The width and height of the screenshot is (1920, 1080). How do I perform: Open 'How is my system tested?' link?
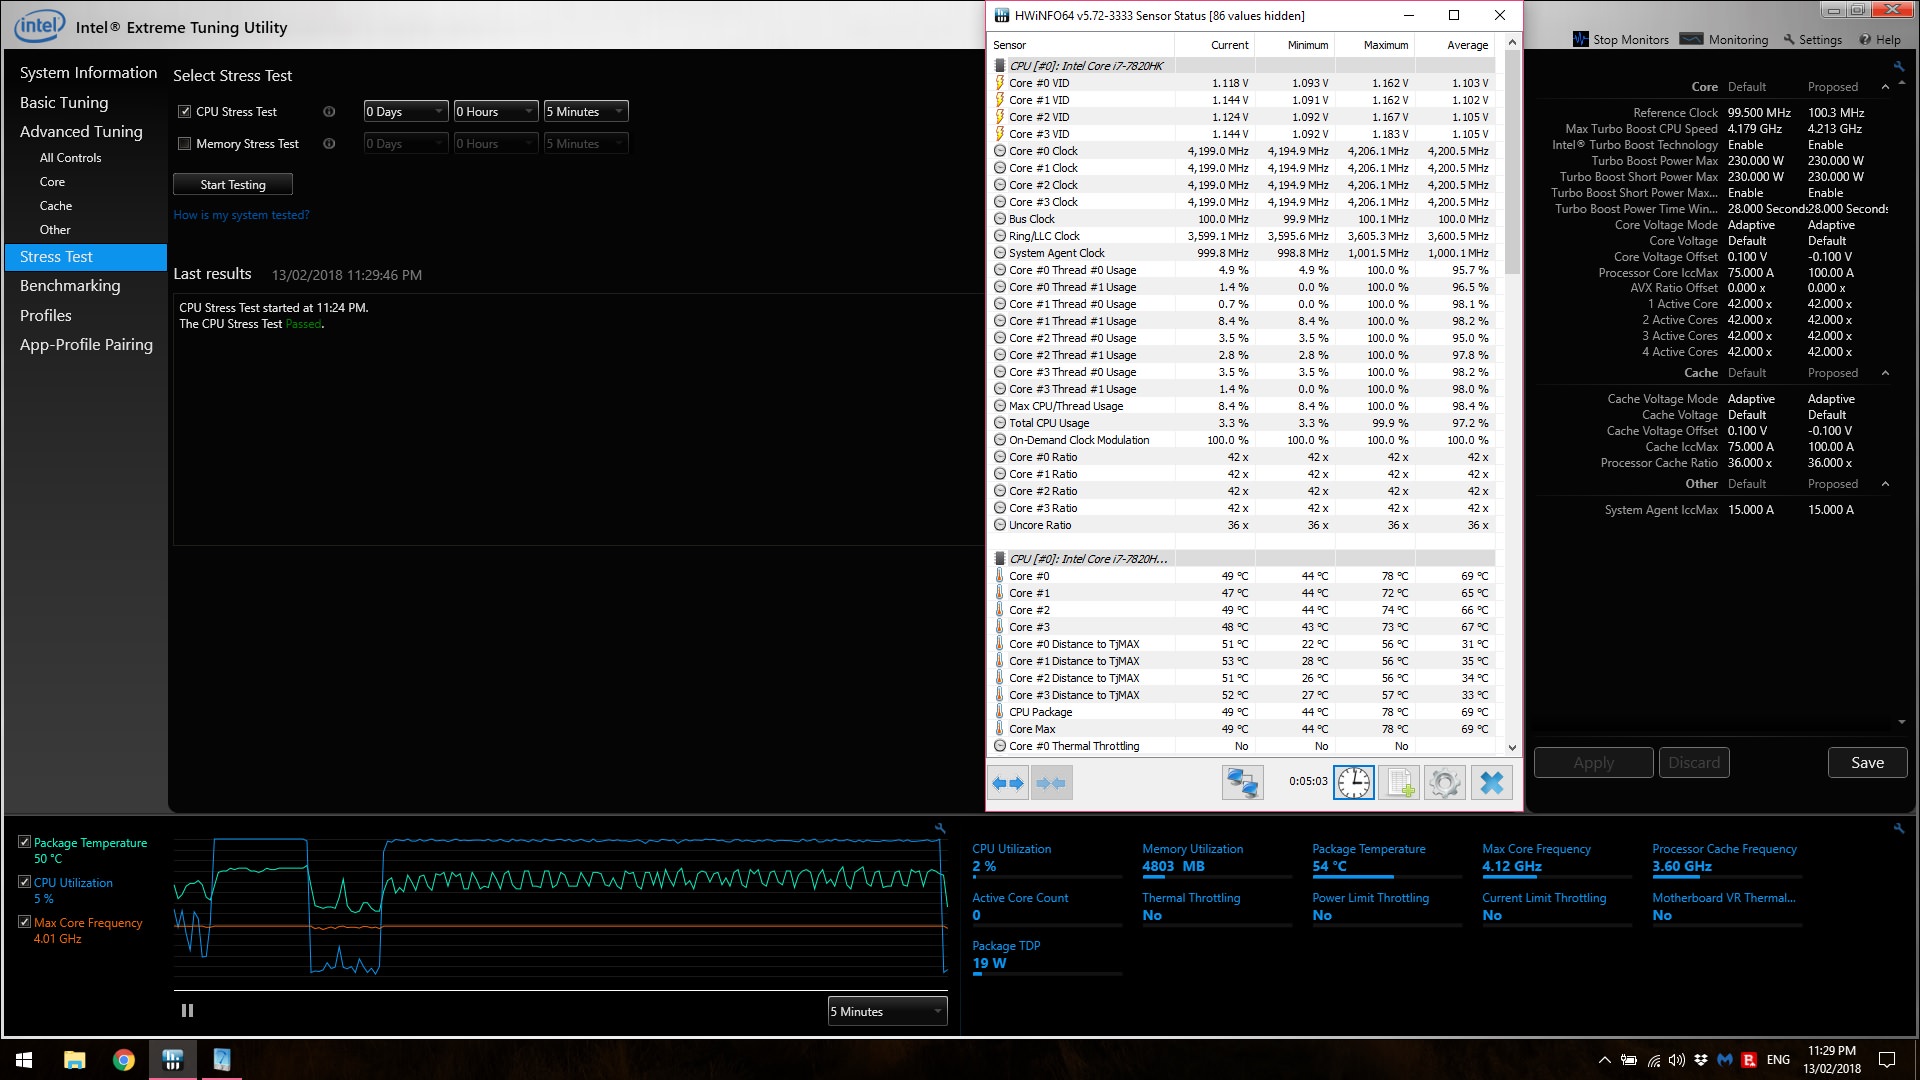click(241, 215)
